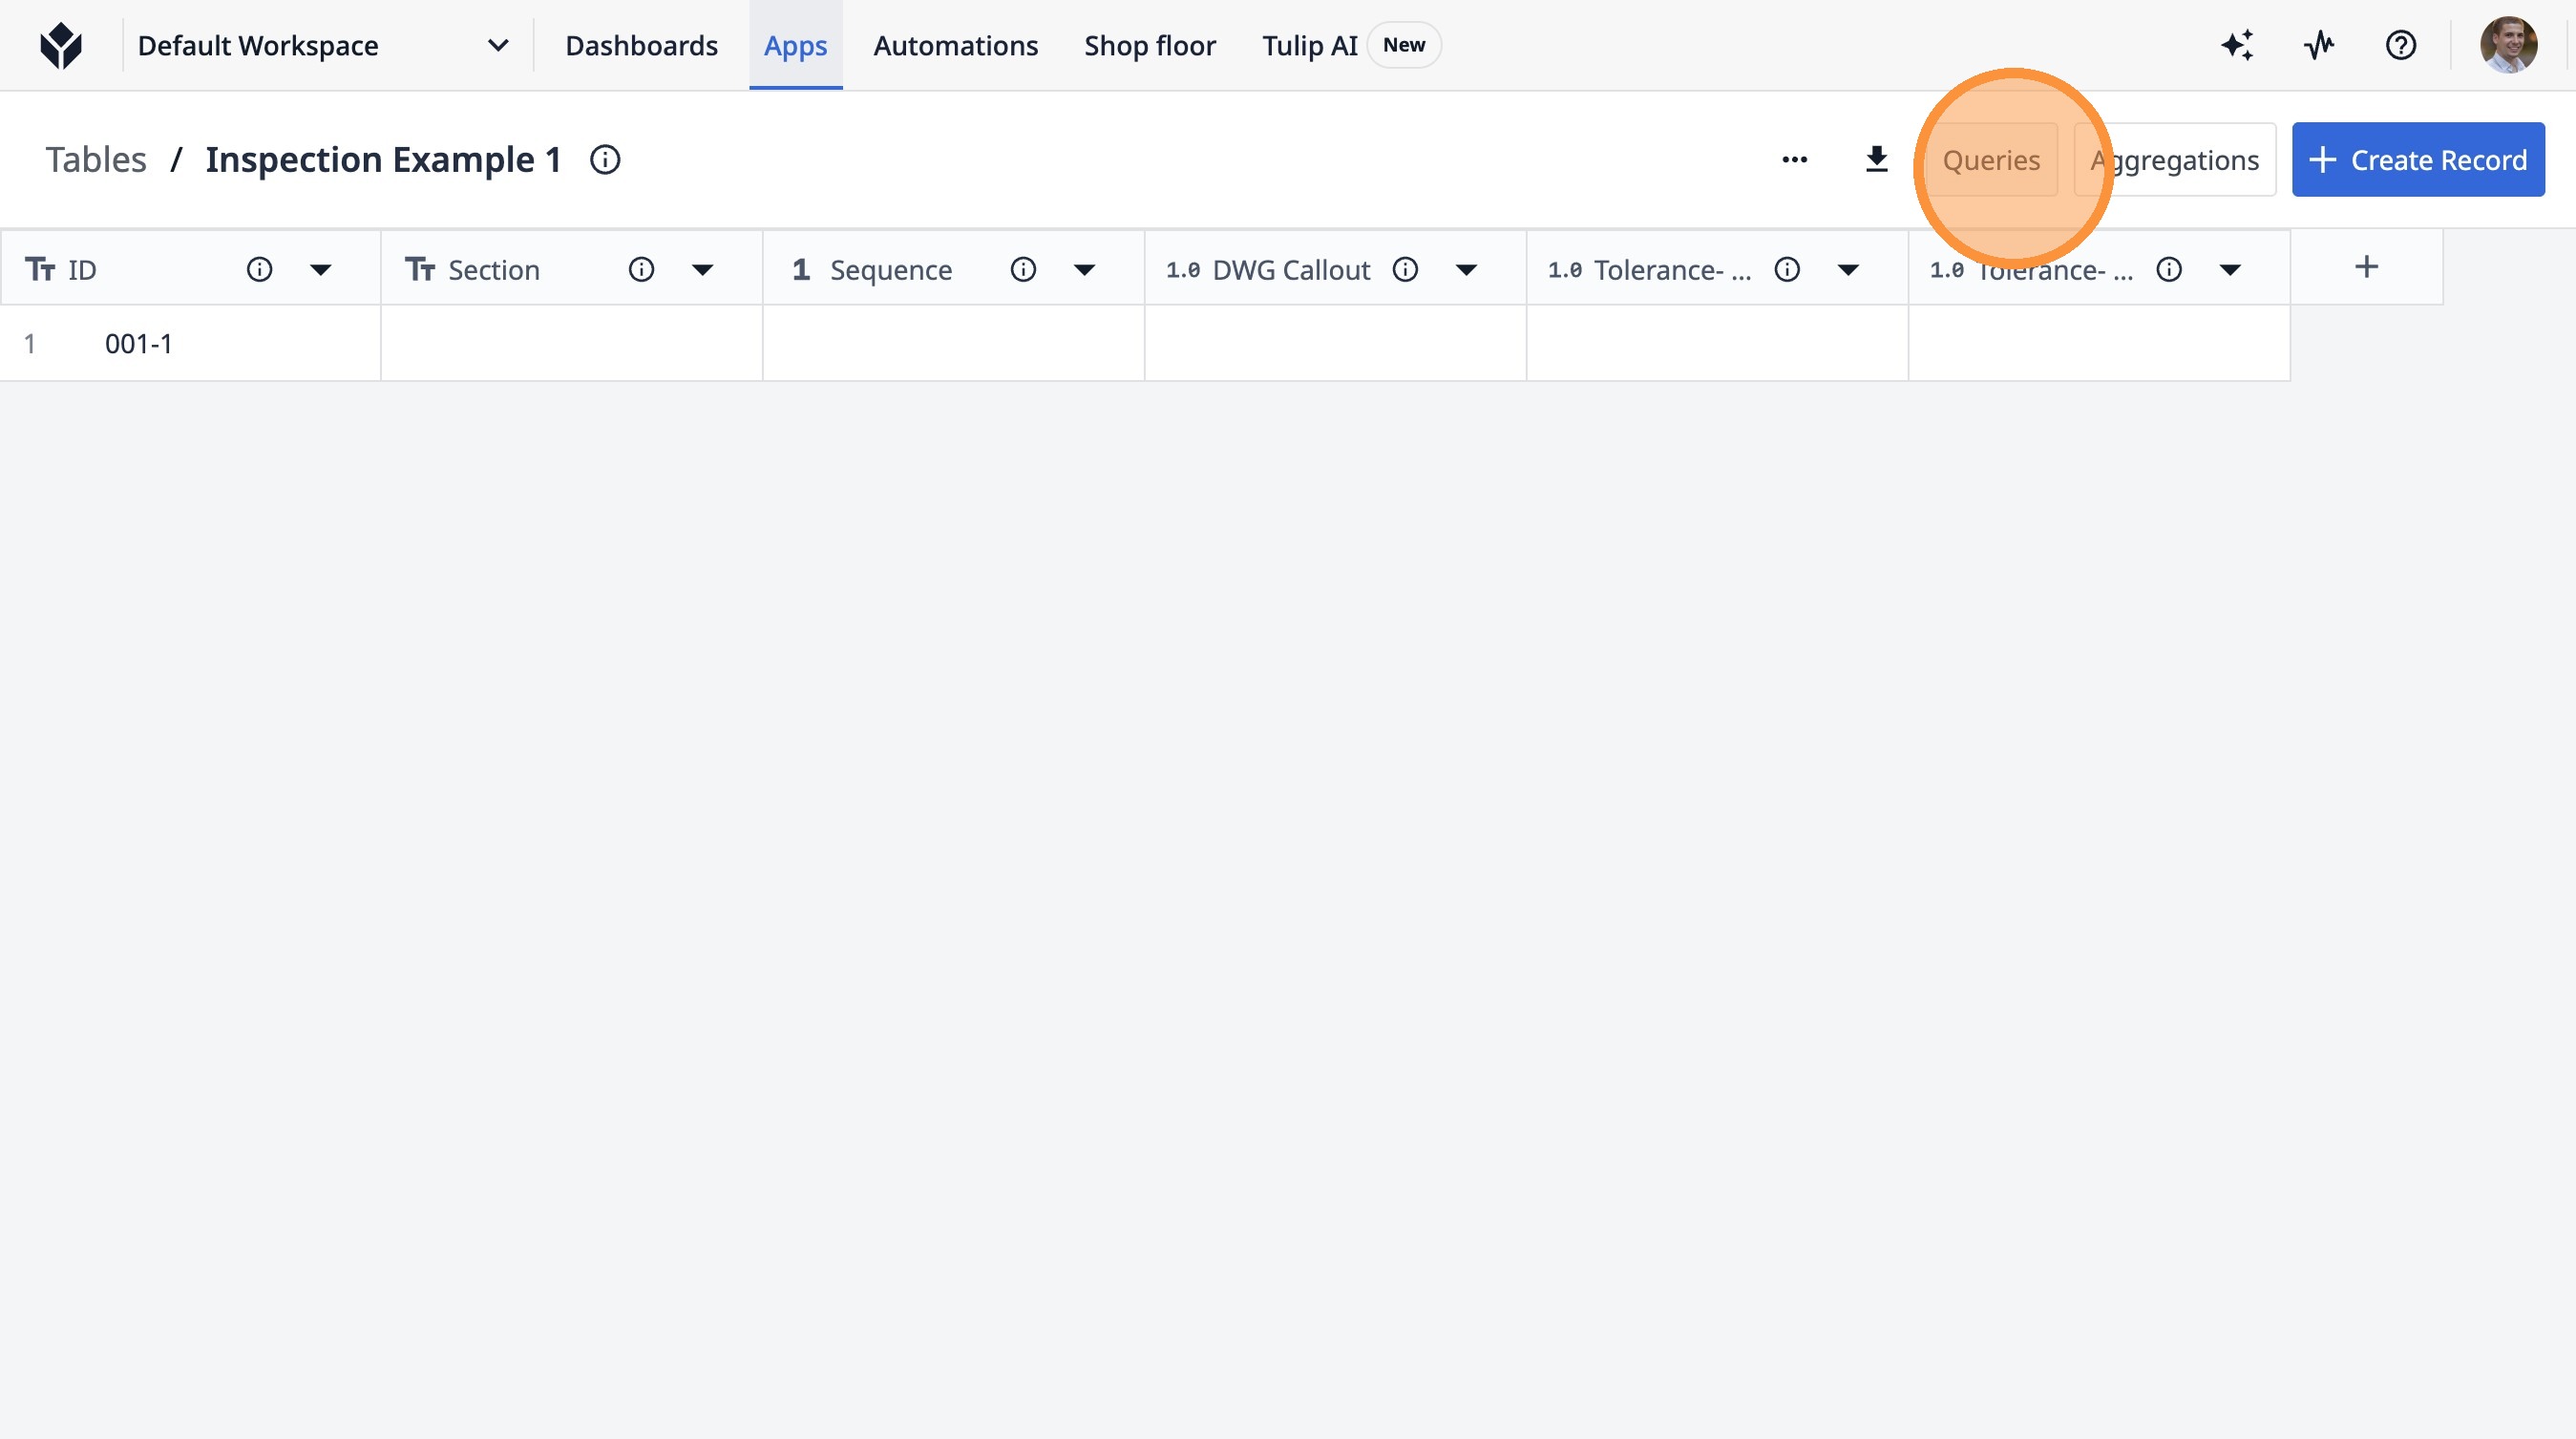The image size is (2576, 1439).
Task: Click the Tulip logo home icon
Action: pyautogui.click(x=60, y=45)
